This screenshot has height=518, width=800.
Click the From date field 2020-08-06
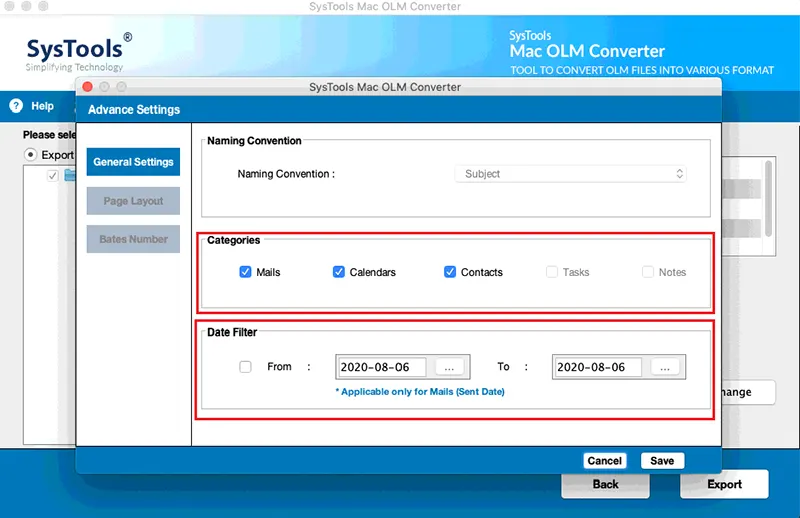[382, 367]
